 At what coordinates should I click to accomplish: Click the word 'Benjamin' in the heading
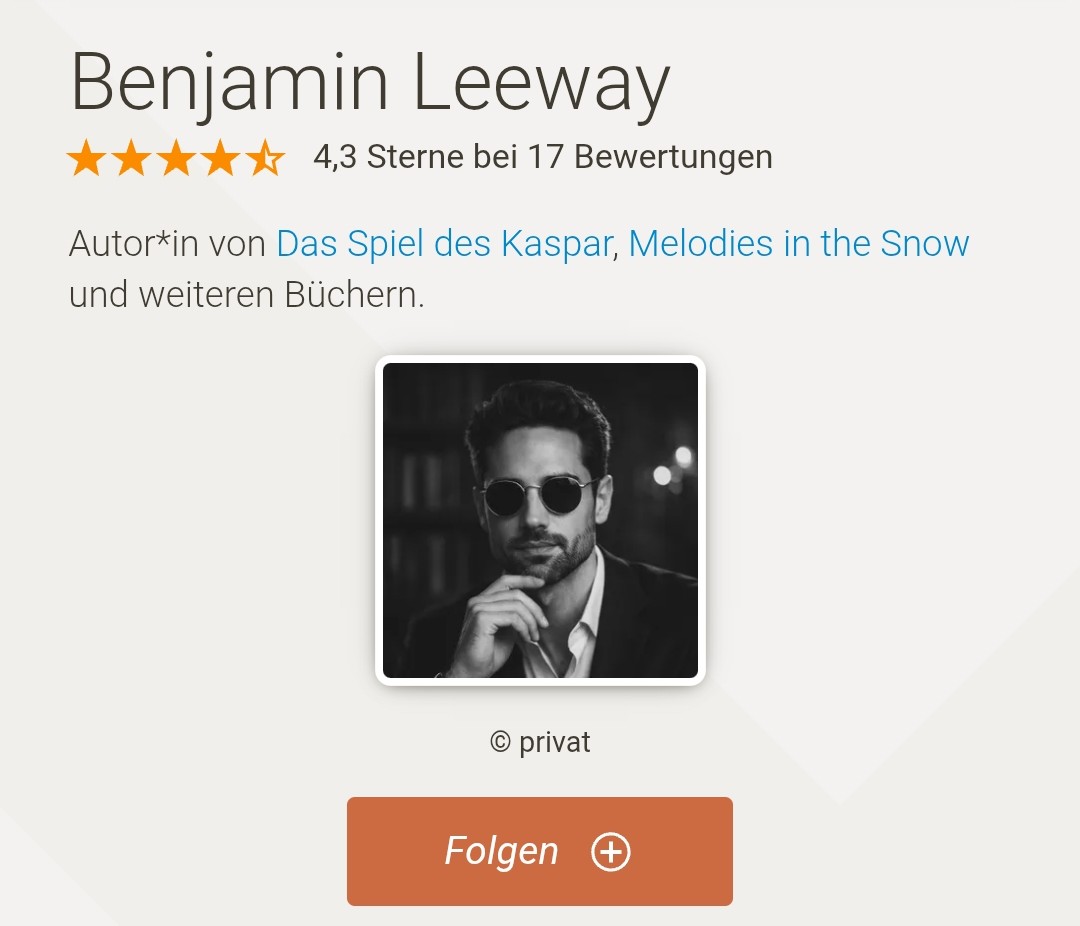[231, 83]
